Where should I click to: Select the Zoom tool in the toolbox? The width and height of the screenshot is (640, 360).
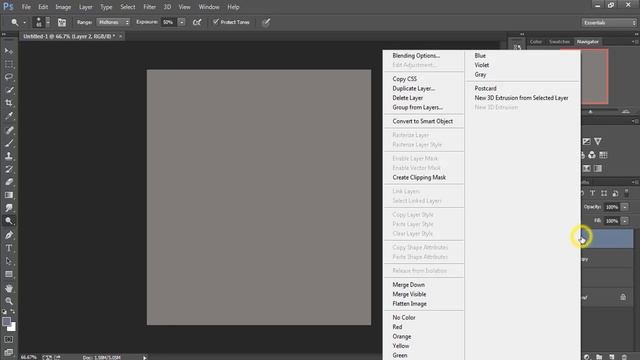[x=9, y=301]
